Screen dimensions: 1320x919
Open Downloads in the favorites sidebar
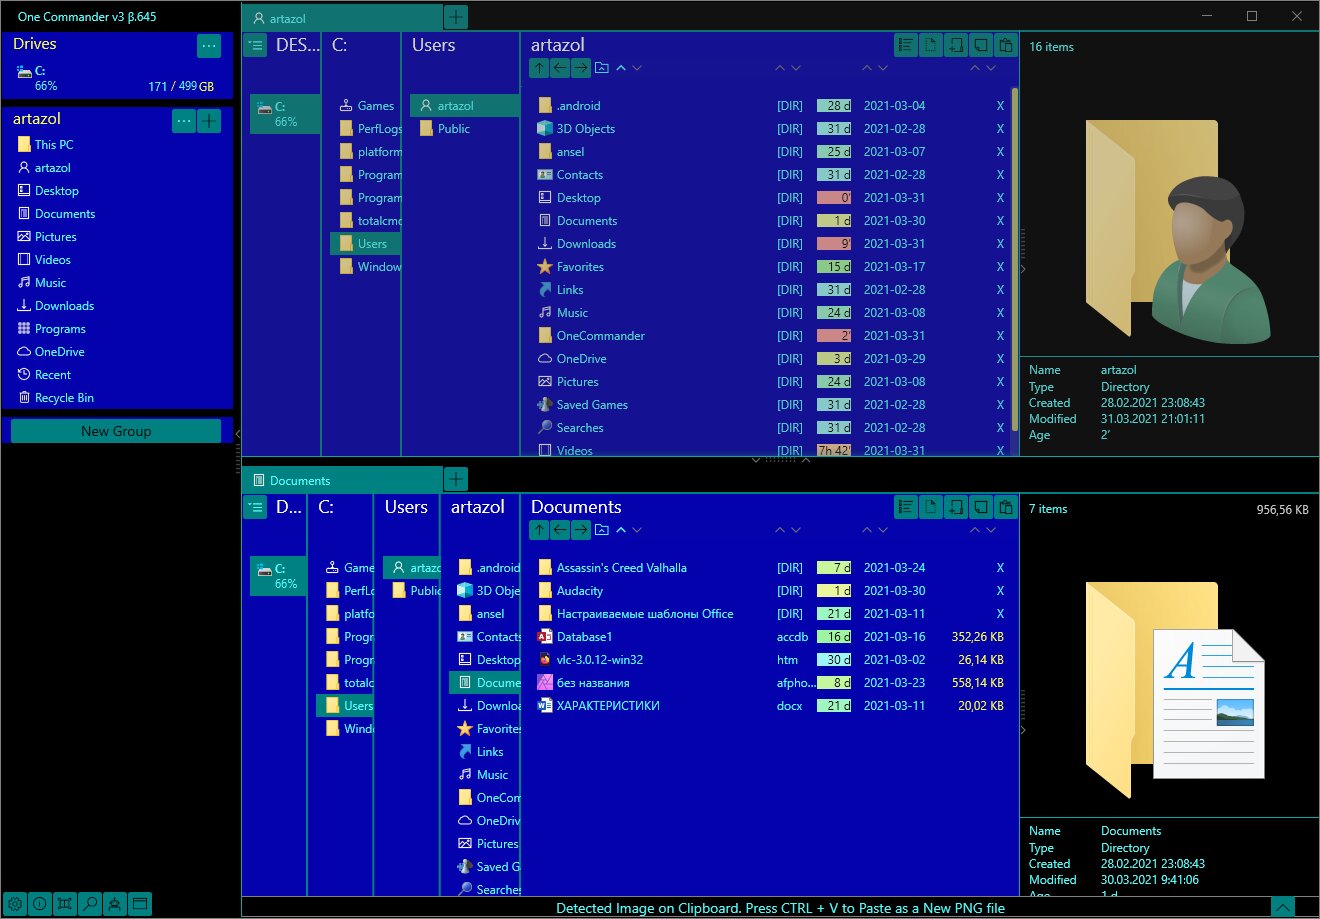(64, 306)
